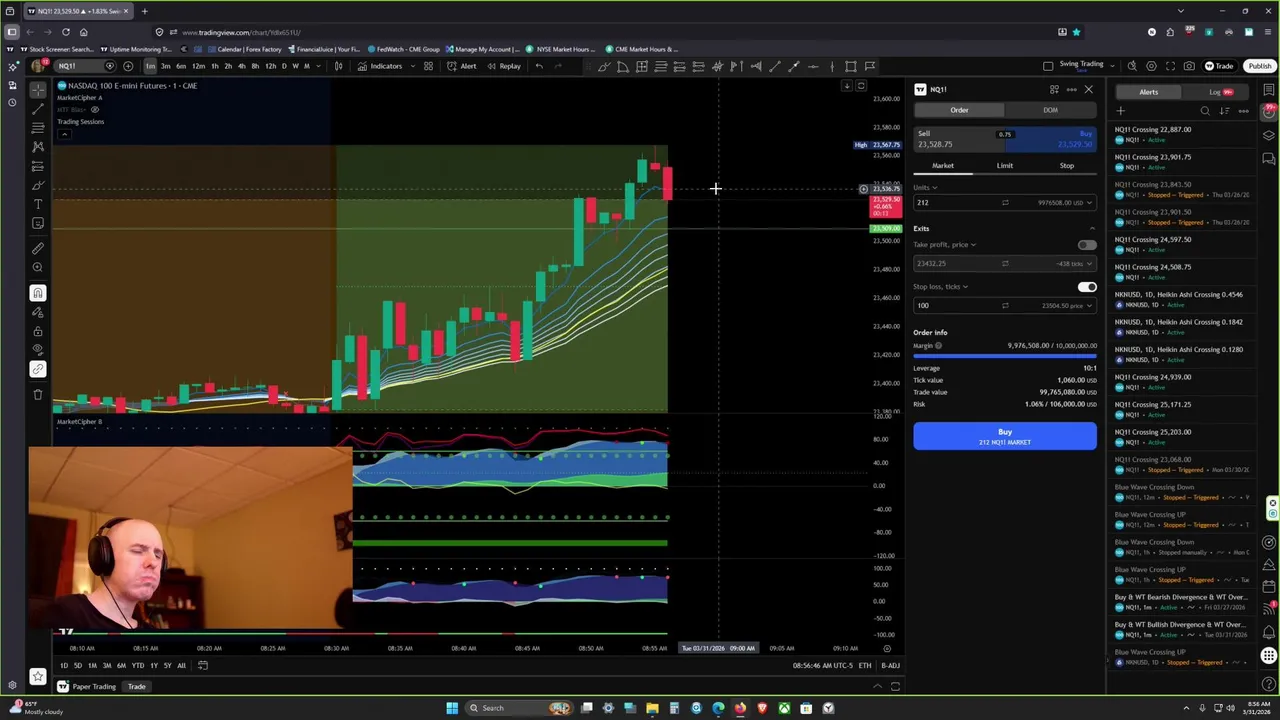The image size is (1280, 720).
Task: Switch to the Order tab
Action: point(959,110)
